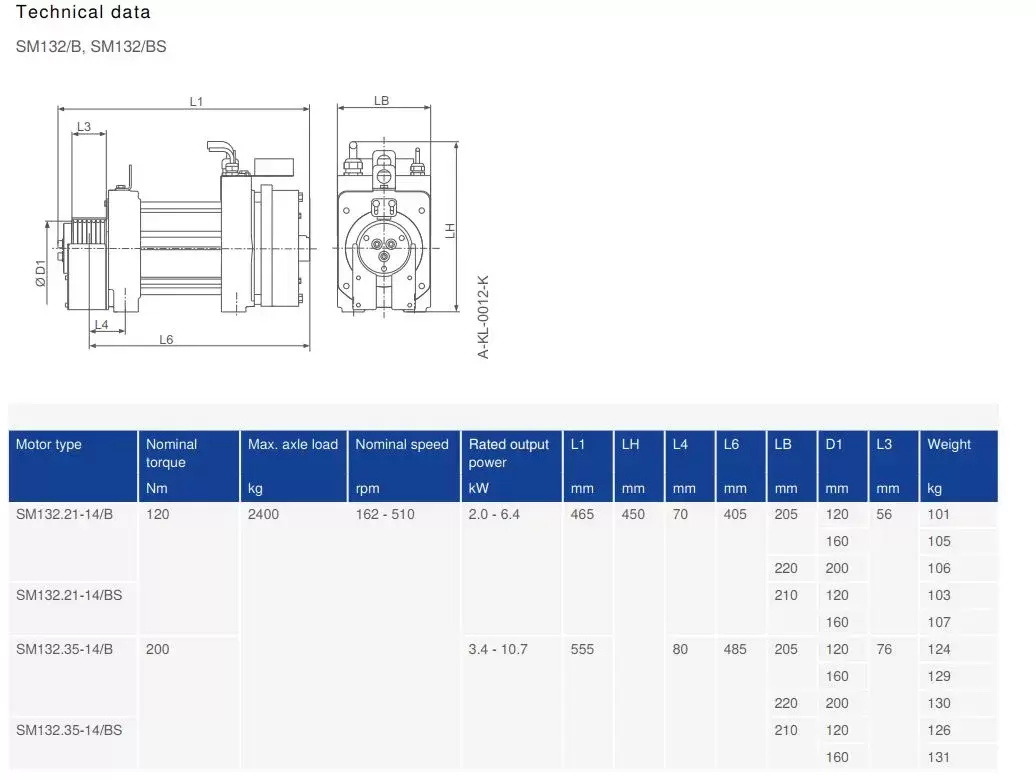Click the L3 value "56"
The width and height of the screenshot is (1036, 780).
click(x=884, y=514)
